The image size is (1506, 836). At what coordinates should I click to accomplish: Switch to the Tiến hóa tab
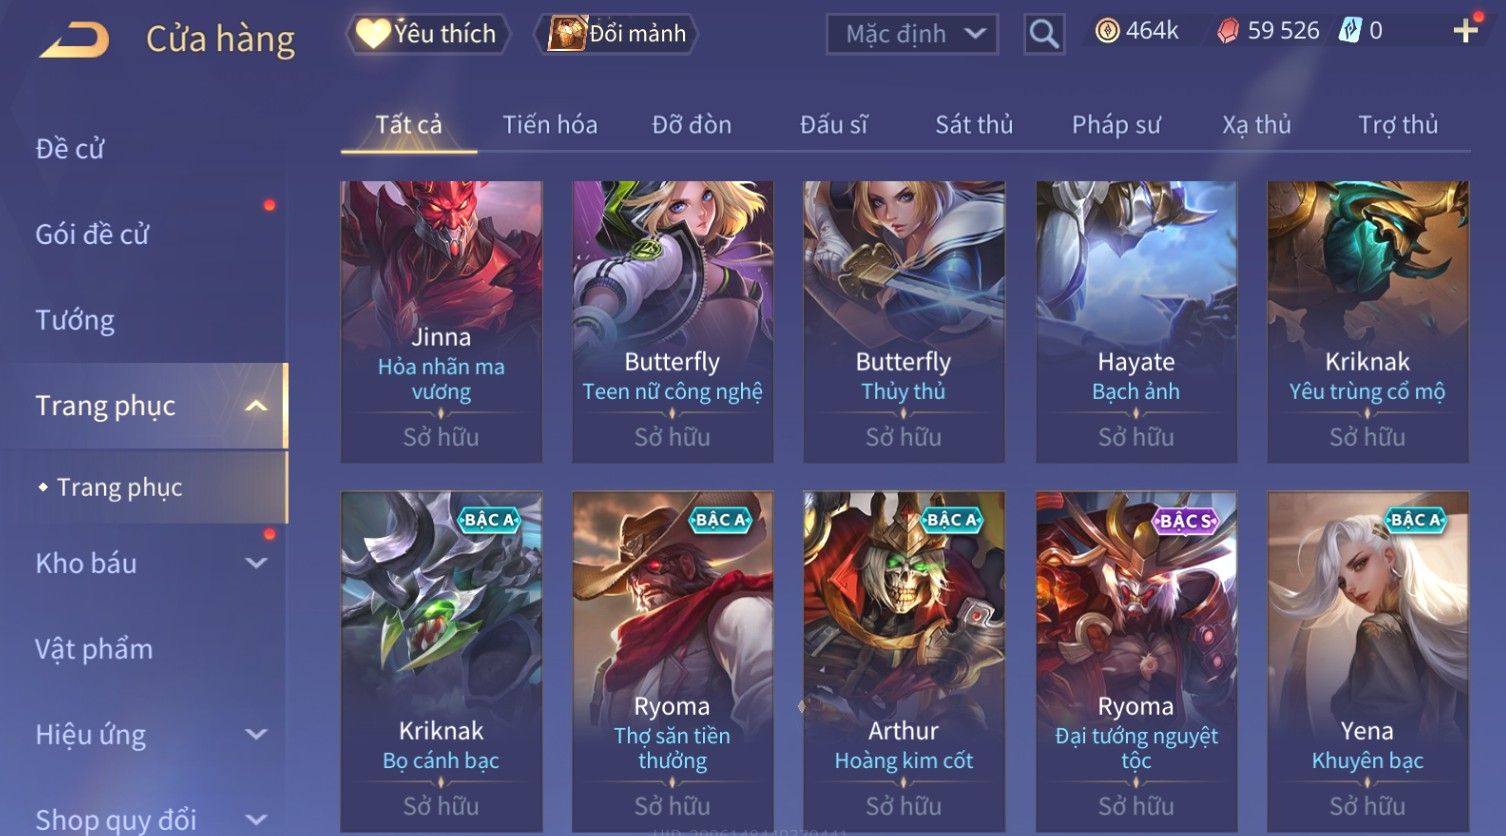(550, 125)
